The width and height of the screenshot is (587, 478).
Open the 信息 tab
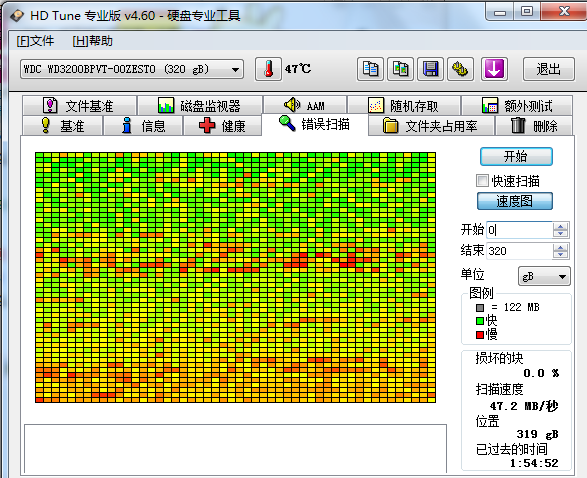tap(143, 126)
